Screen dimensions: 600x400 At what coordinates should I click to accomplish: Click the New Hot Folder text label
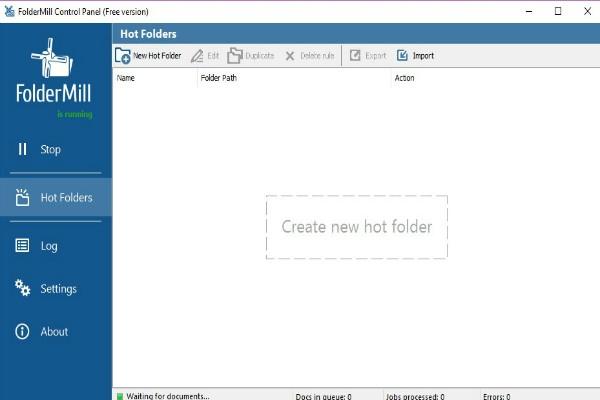coord(157,56)
